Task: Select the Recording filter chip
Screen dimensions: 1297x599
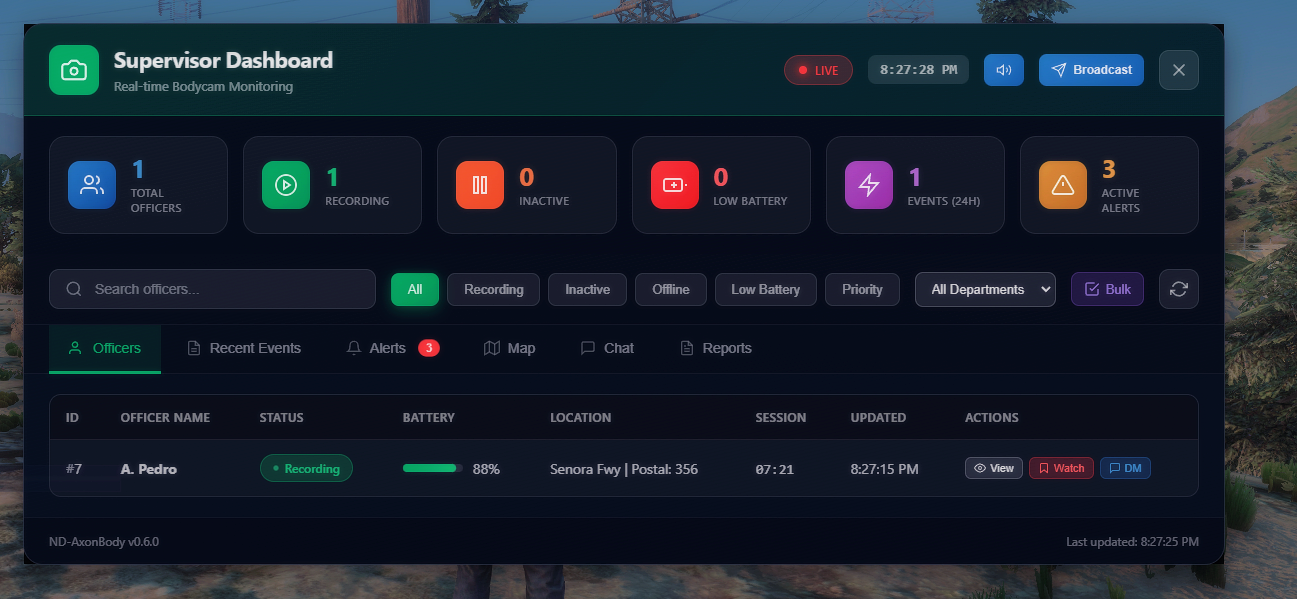Action: click(493, 289)
